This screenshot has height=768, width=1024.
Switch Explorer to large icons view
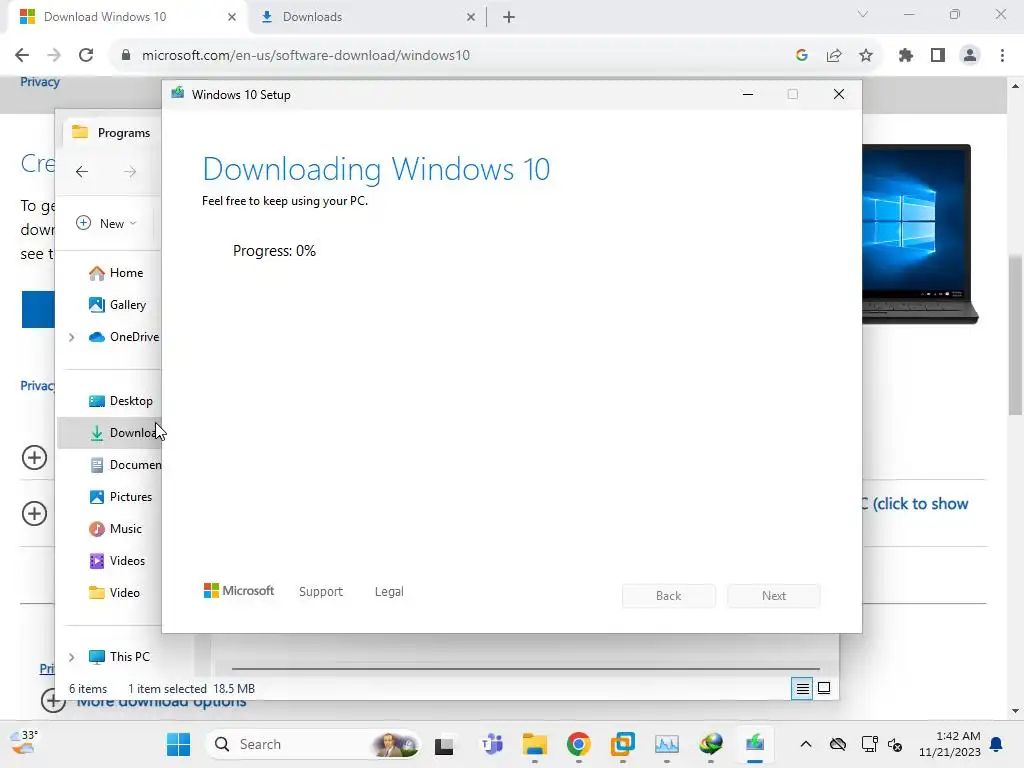[x=824, y=688]
